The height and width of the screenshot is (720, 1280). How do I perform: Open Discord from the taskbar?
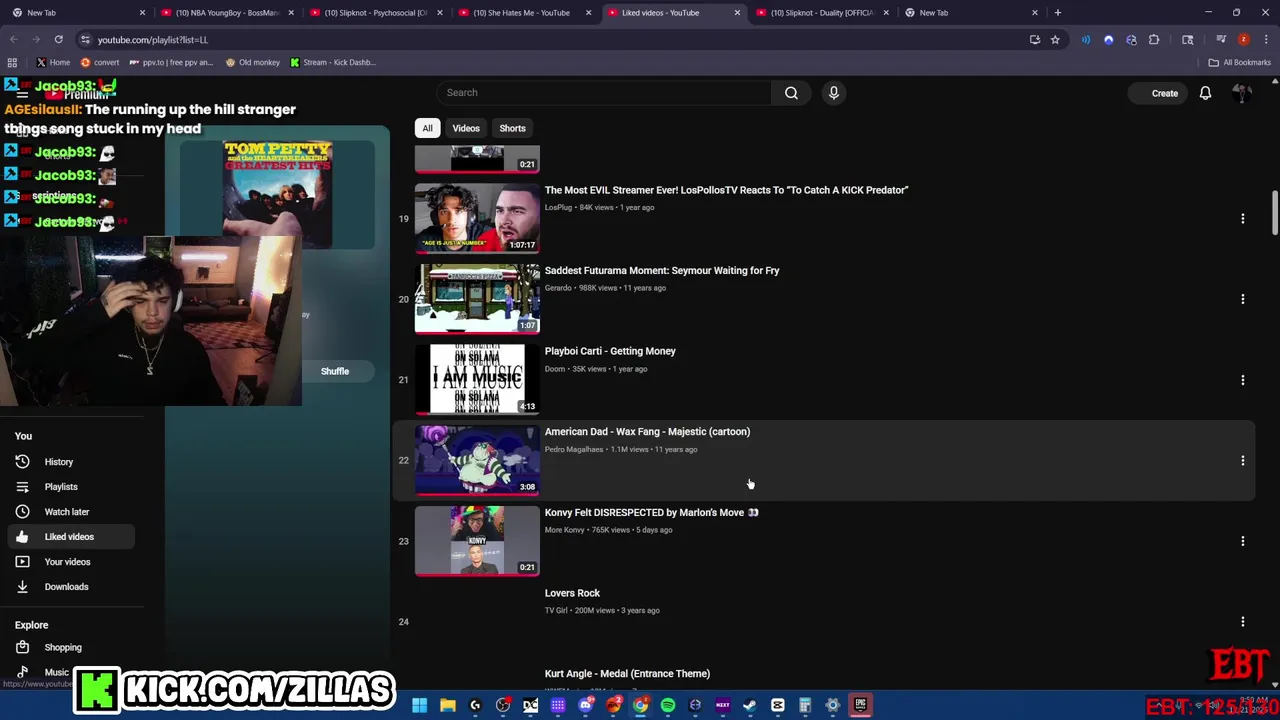pos(585,705)
